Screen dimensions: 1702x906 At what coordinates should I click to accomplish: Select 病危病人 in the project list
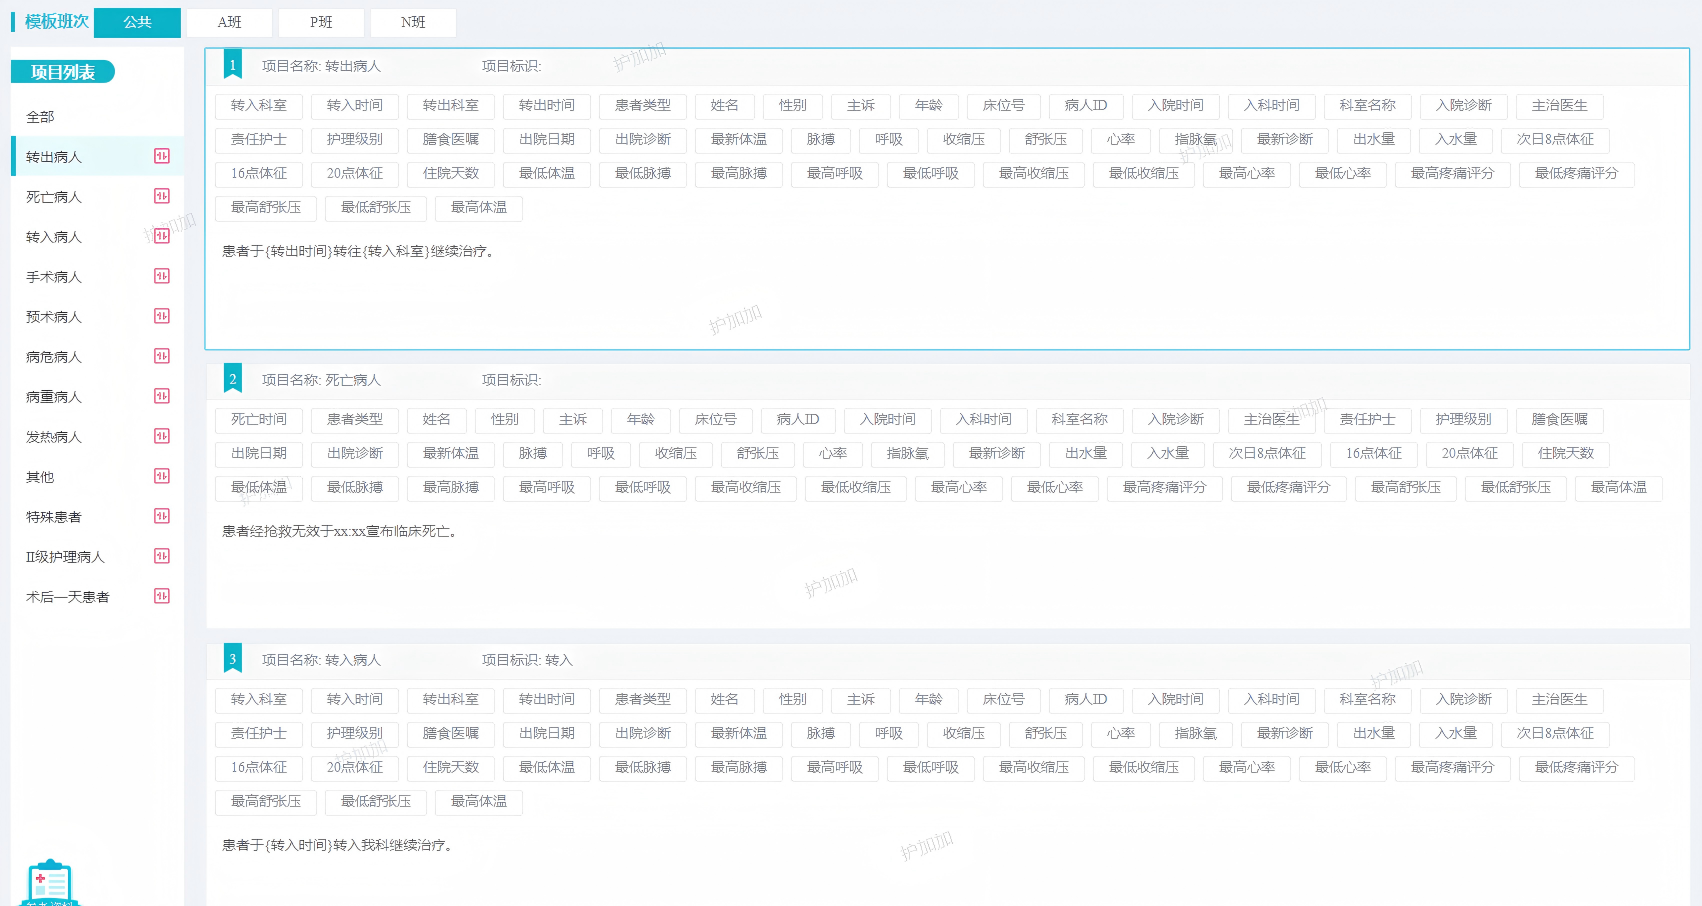(97, 357)
